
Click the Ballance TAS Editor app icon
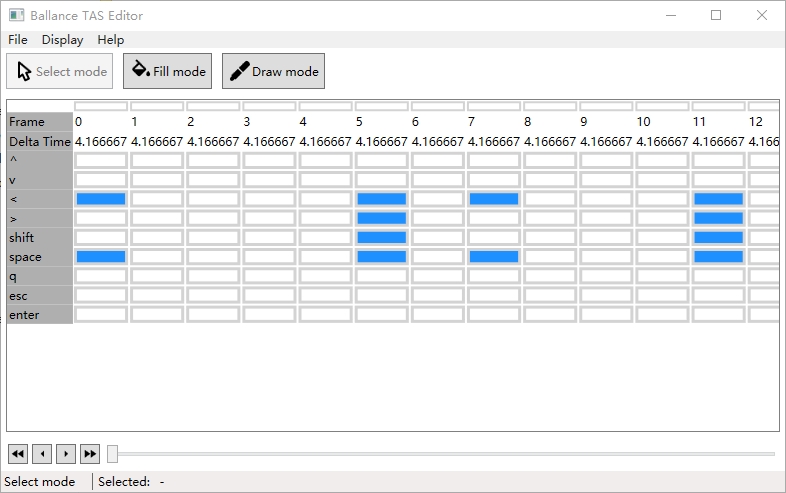pyautogui.click(x=17, y=15)
